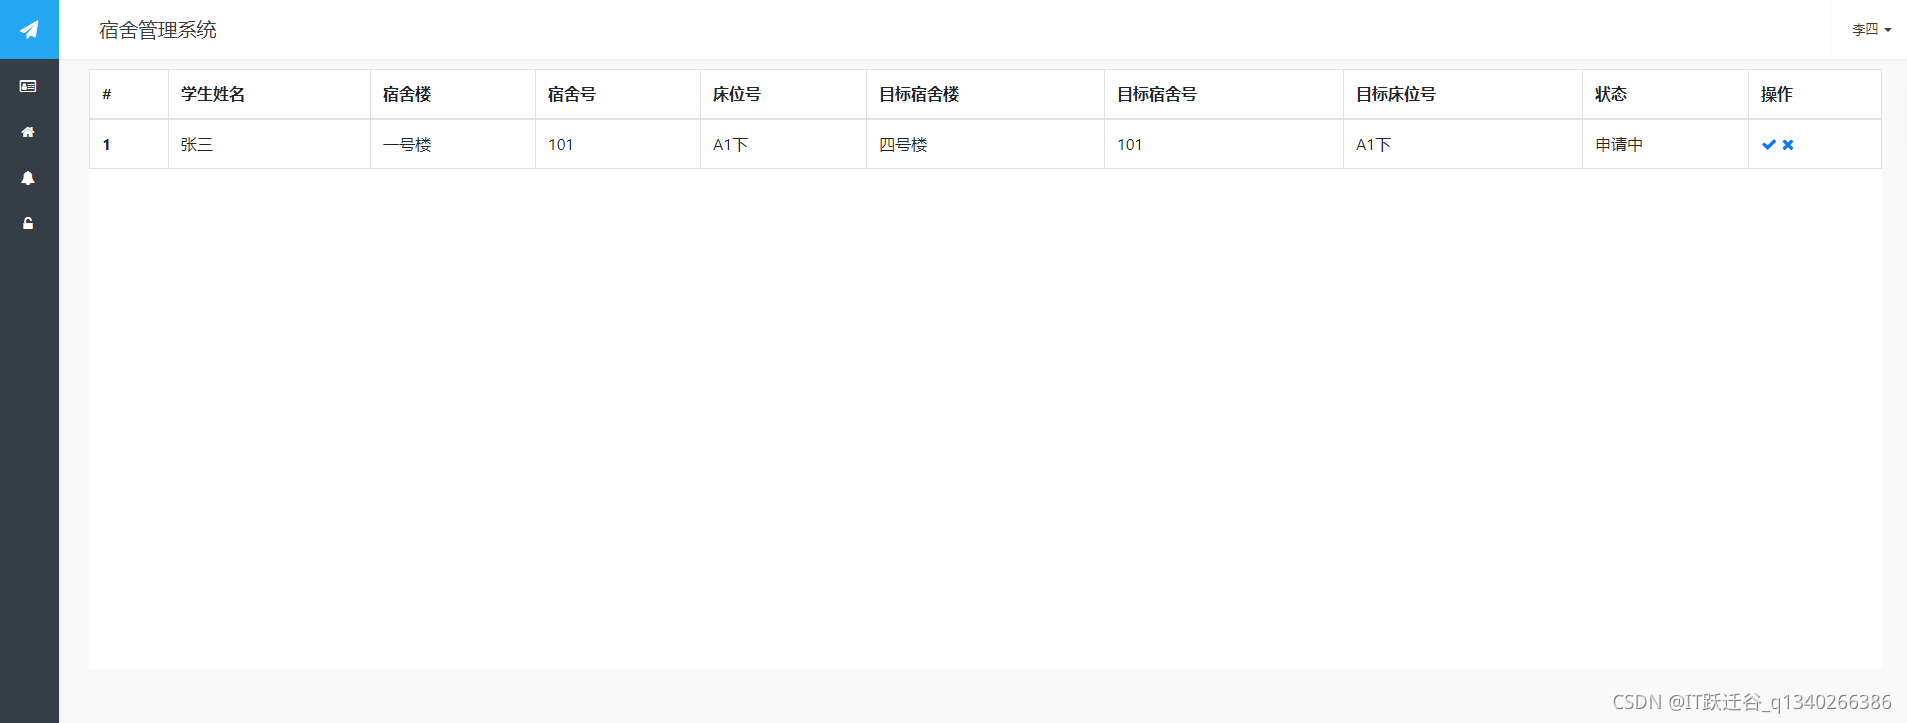Viewport: 1907px width, 723px height.
Task: Click the paper plane logo icon
Action: [29, 30]
